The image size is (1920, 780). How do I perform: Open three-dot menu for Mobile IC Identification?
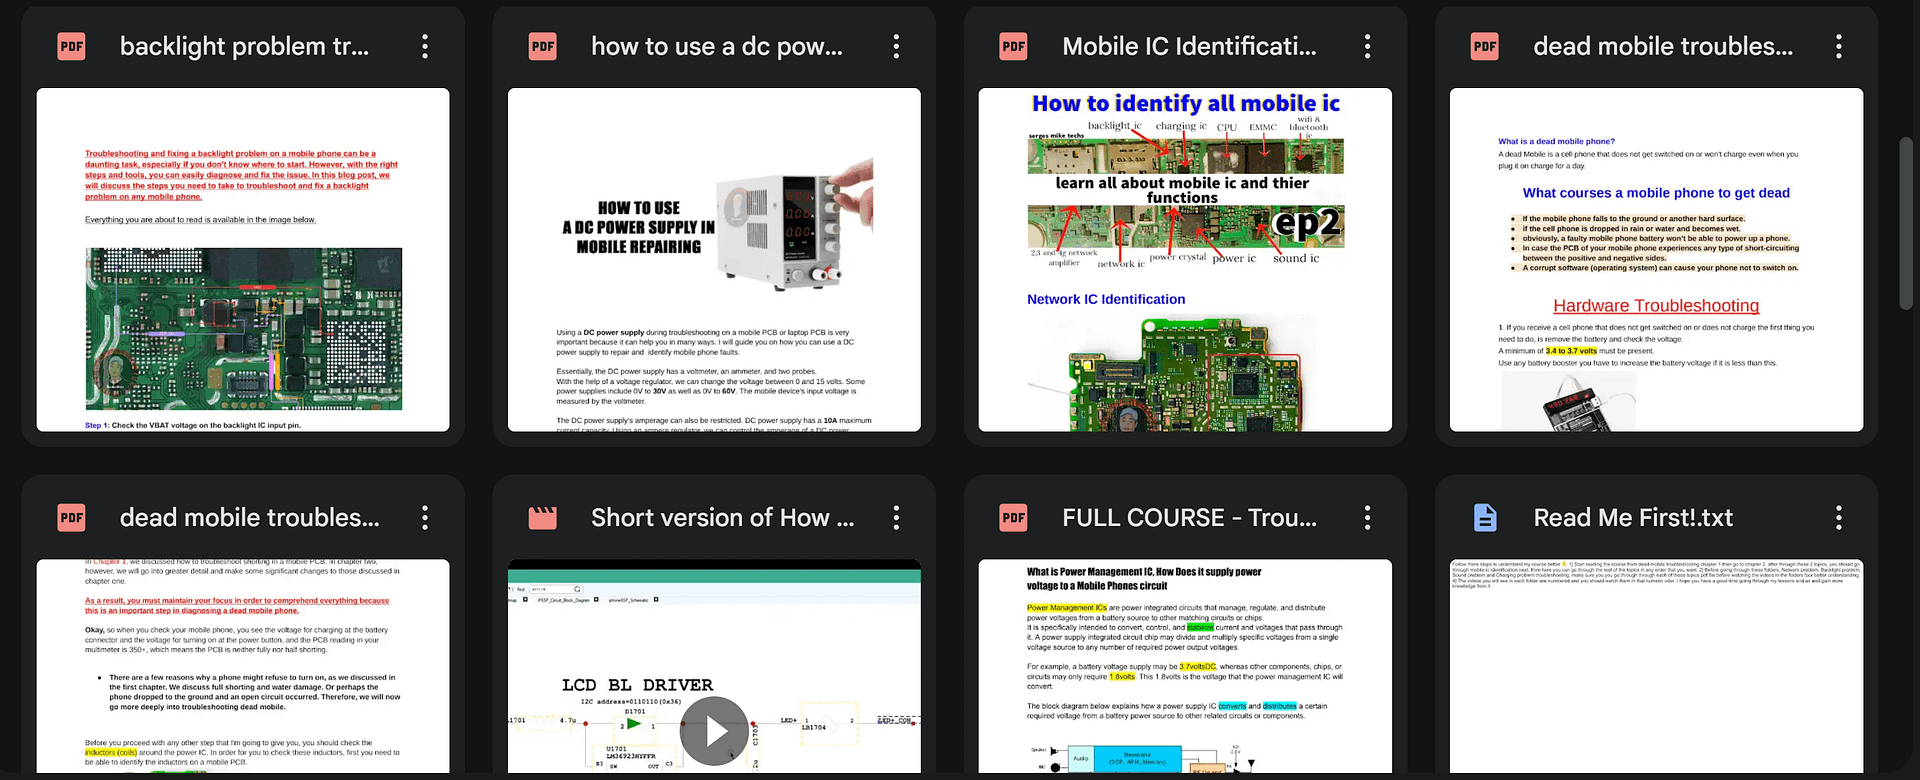click(1367, 46)
